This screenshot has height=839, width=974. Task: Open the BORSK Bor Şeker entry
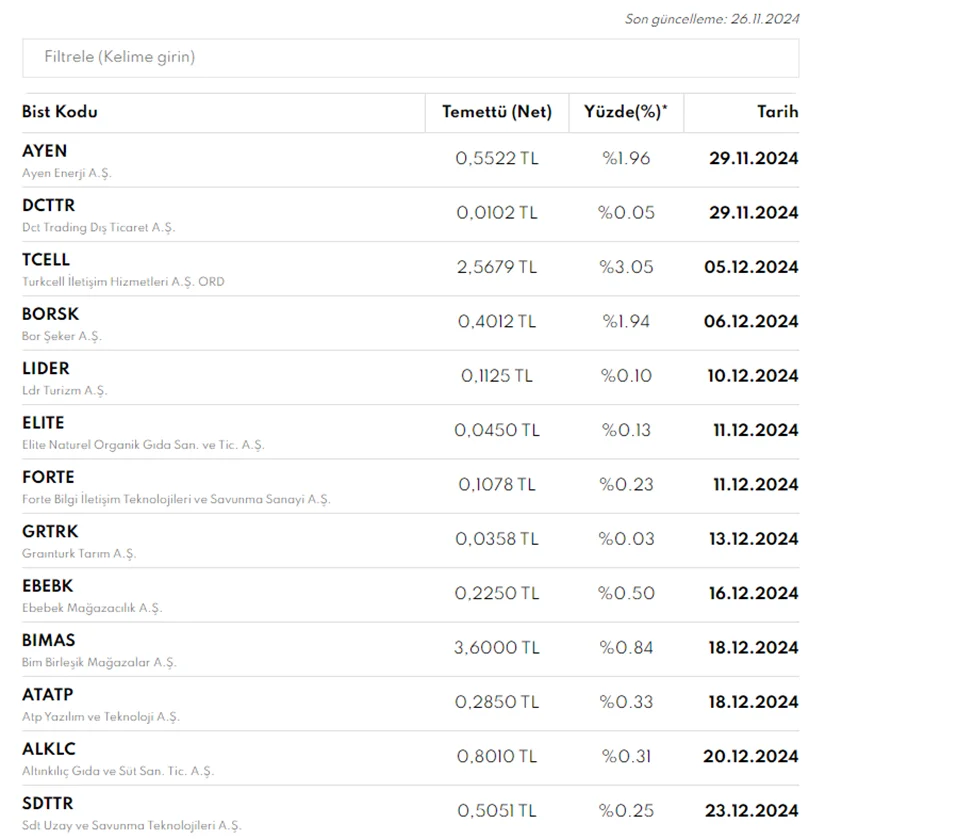point(50,314)
